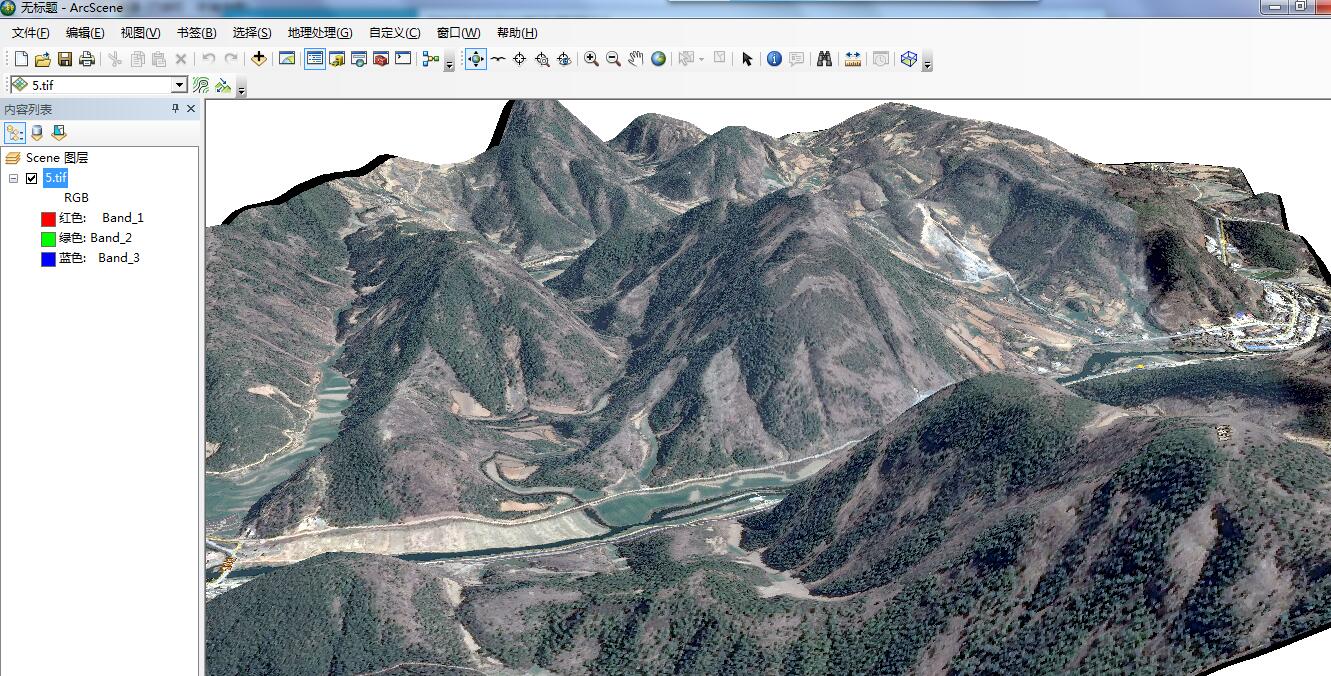Click the blue Band_3 color swatch
This screenshot has height=676, width=1331.
tap(48, 258)
